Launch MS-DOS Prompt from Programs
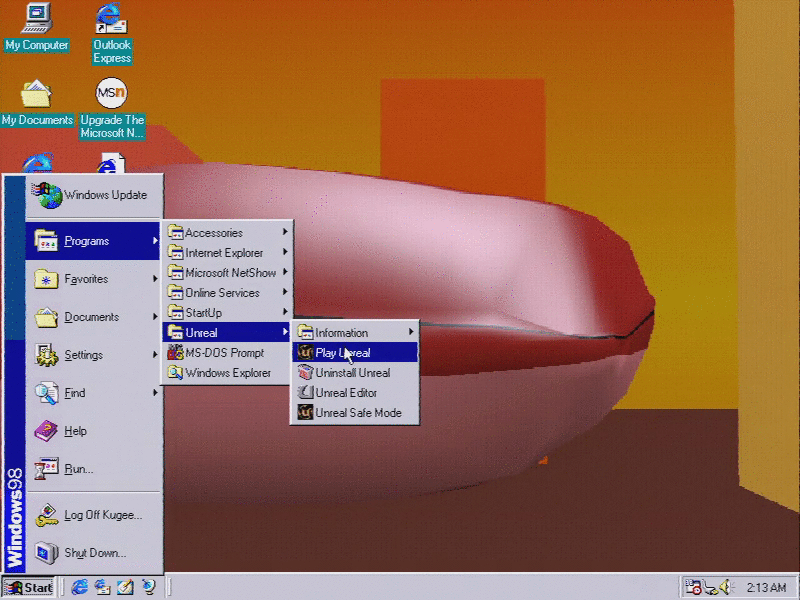Viewport: 800px width, 600px height. [228, 353]
